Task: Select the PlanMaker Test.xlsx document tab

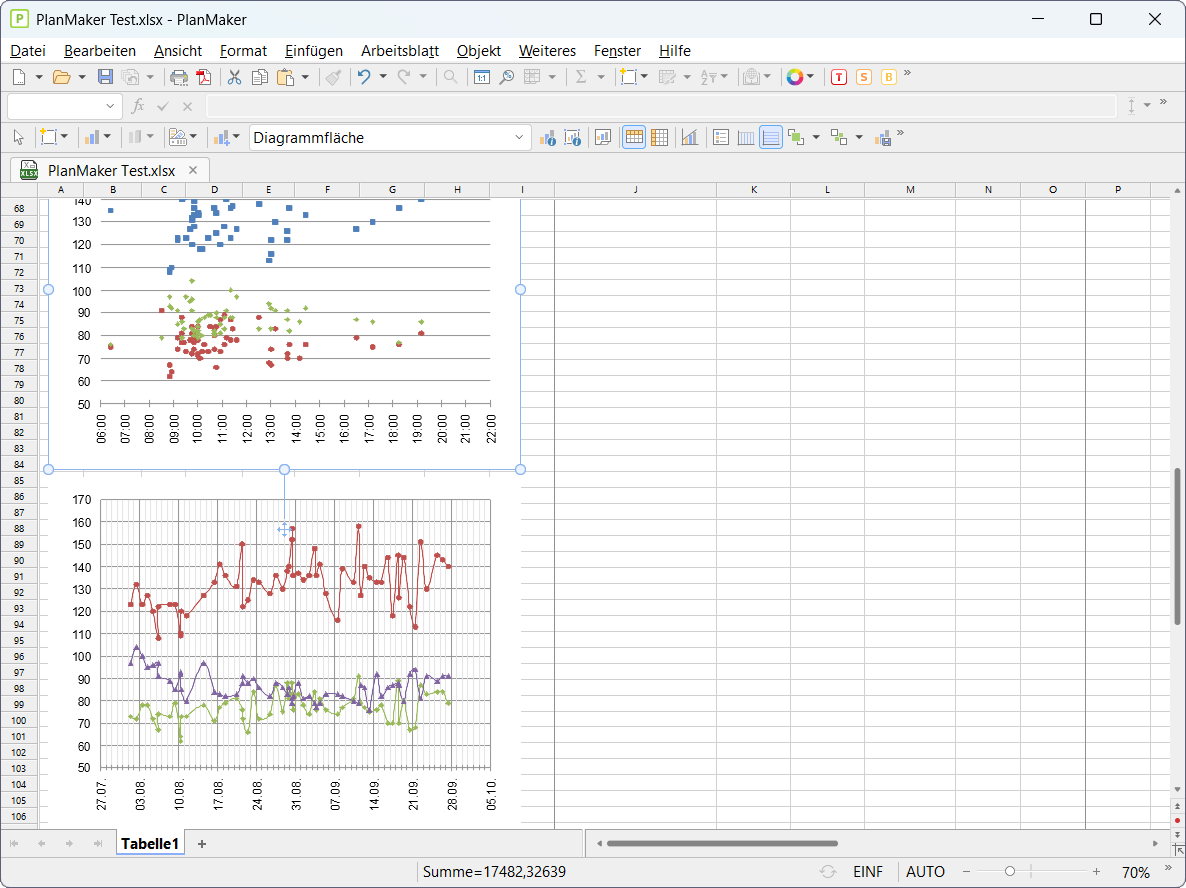Action: tap(111, 171)
